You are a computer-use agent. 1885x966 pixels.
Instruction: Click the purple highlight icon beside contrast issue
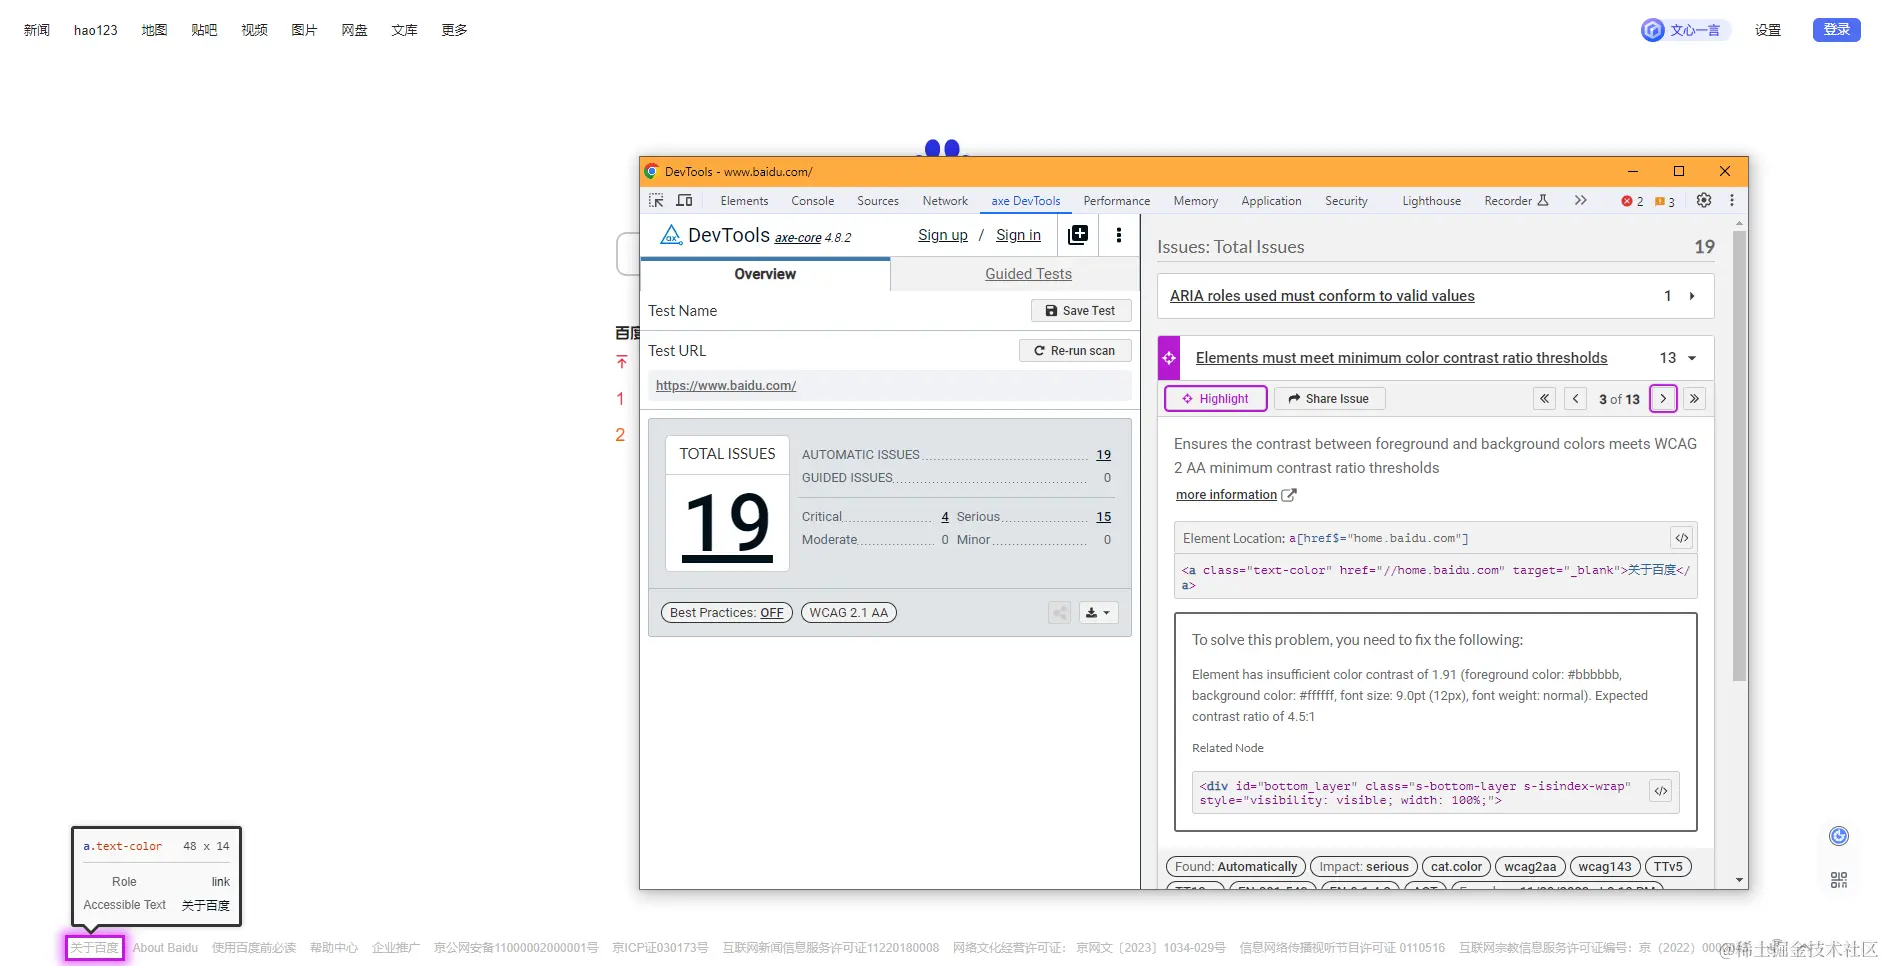[1169, 358]
